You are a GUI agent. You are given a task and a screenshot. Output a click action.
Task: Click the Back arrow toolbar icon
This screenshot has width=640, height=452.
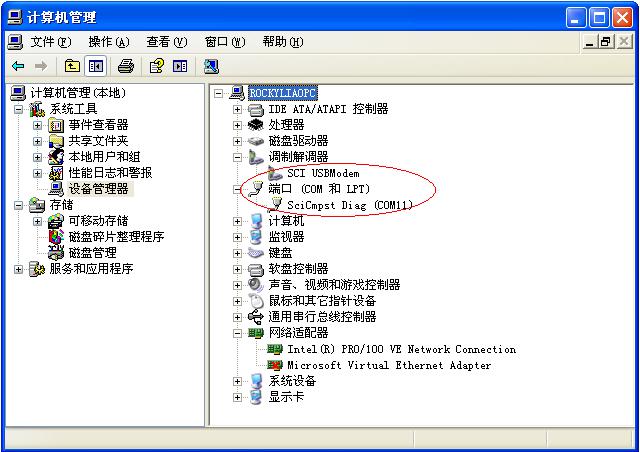[x=18, y=66]
